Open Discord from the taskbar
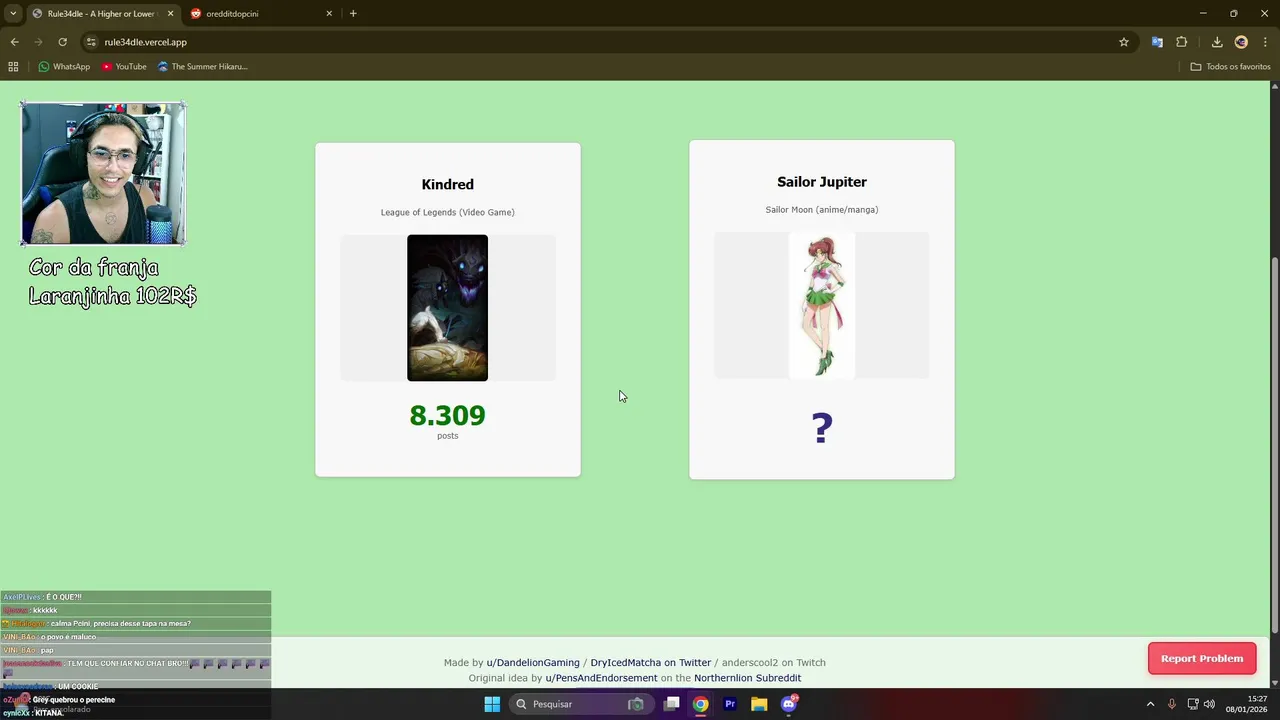The width and height of the screenshot is (1280, 720). [789, 704]
